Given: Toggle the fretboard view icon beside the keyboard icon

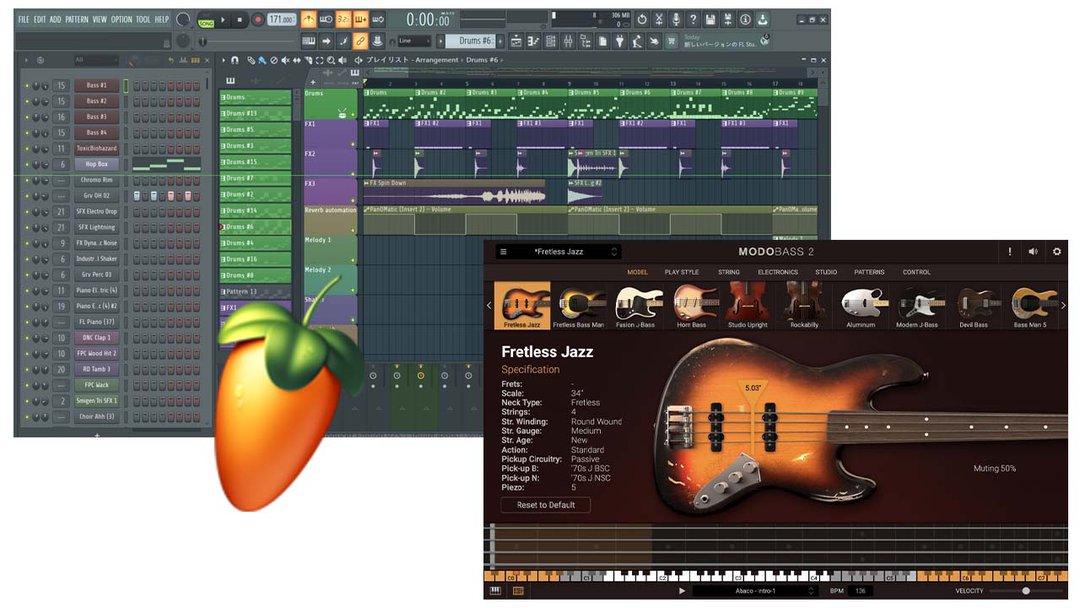Looking at the screenshot, I should pos(518,591).
